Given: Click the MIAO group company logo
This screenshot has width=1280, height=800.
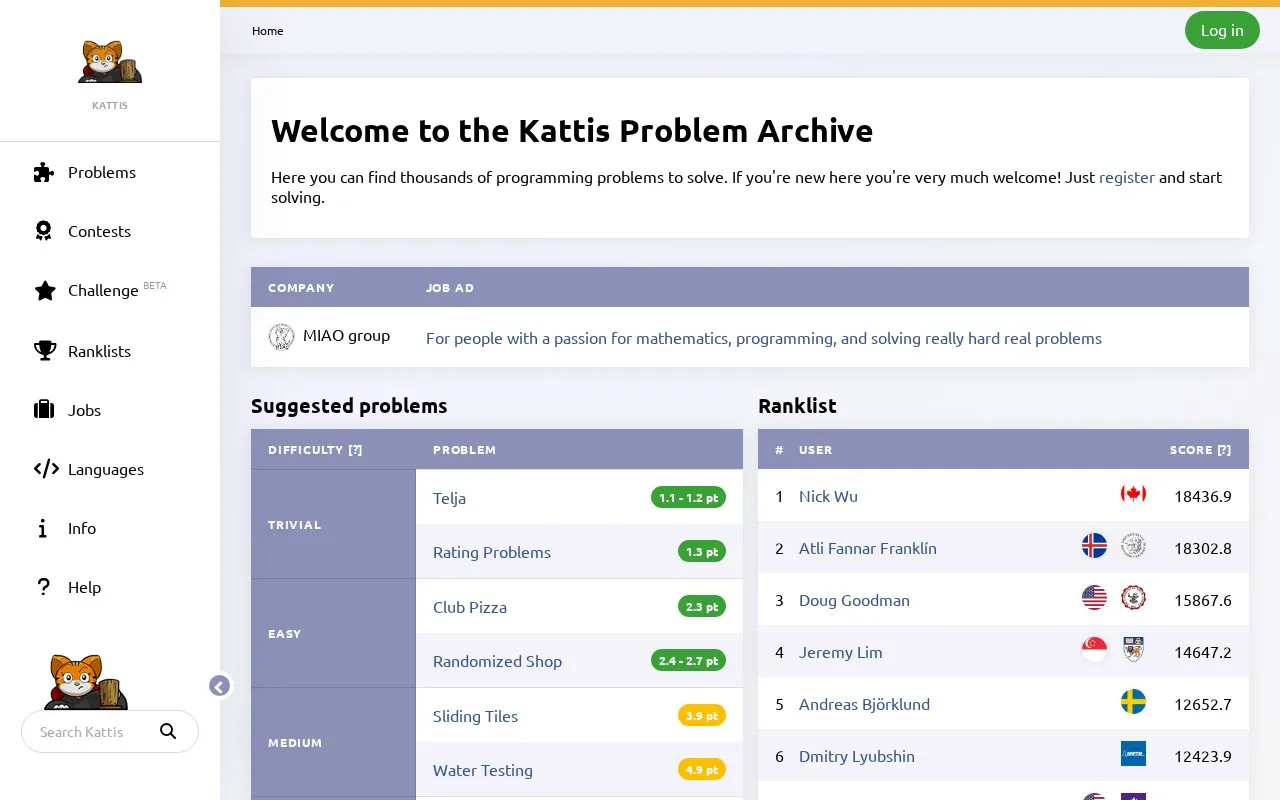Looking at the screenshot, I should pos(281,336).
